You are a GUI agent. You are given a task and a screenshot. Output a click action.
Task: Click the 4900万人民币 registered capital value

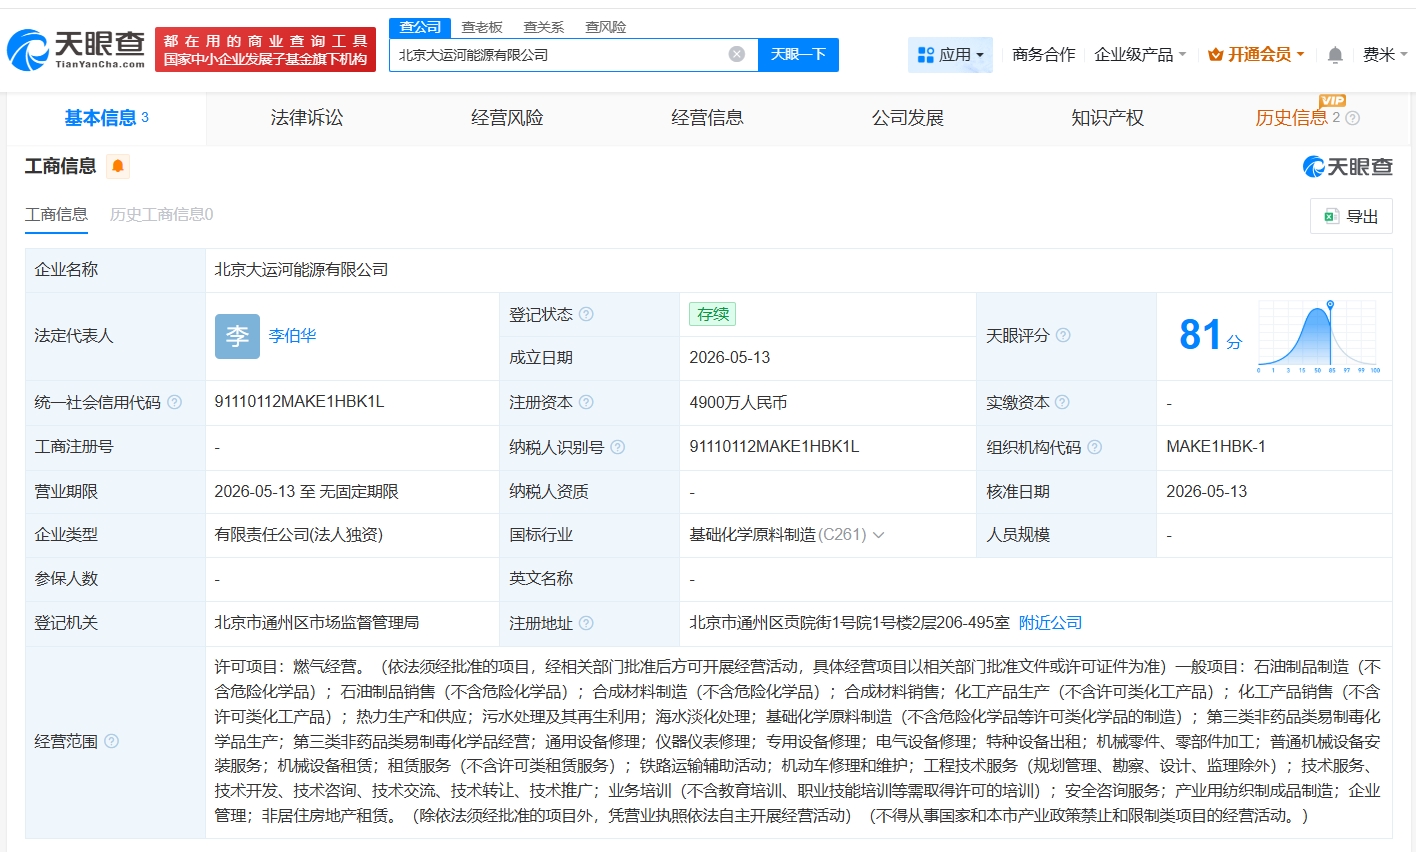click(738, 402)
